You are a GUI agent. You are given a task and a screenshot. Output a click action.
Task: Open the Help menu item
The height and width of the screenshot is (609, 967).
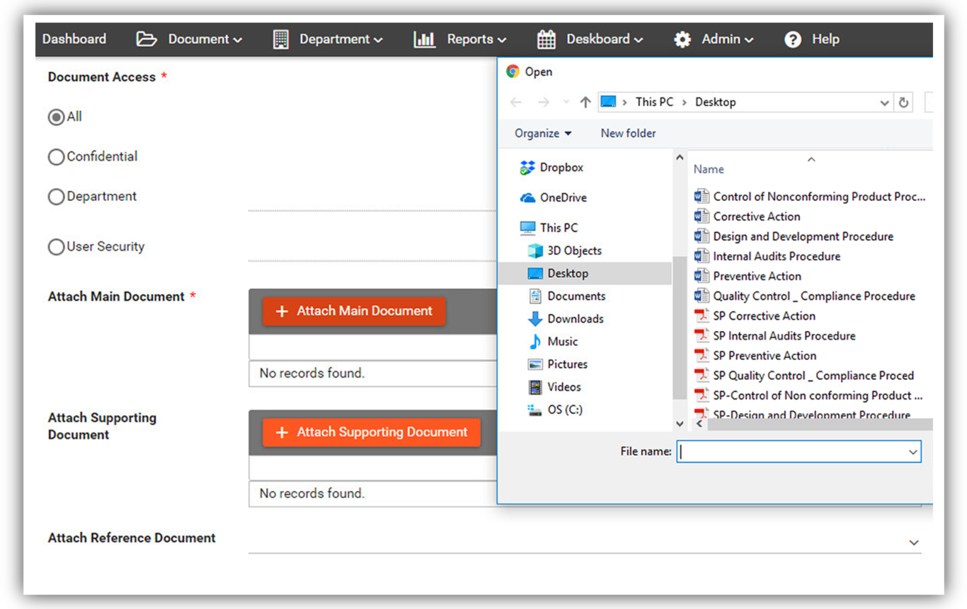825,39
